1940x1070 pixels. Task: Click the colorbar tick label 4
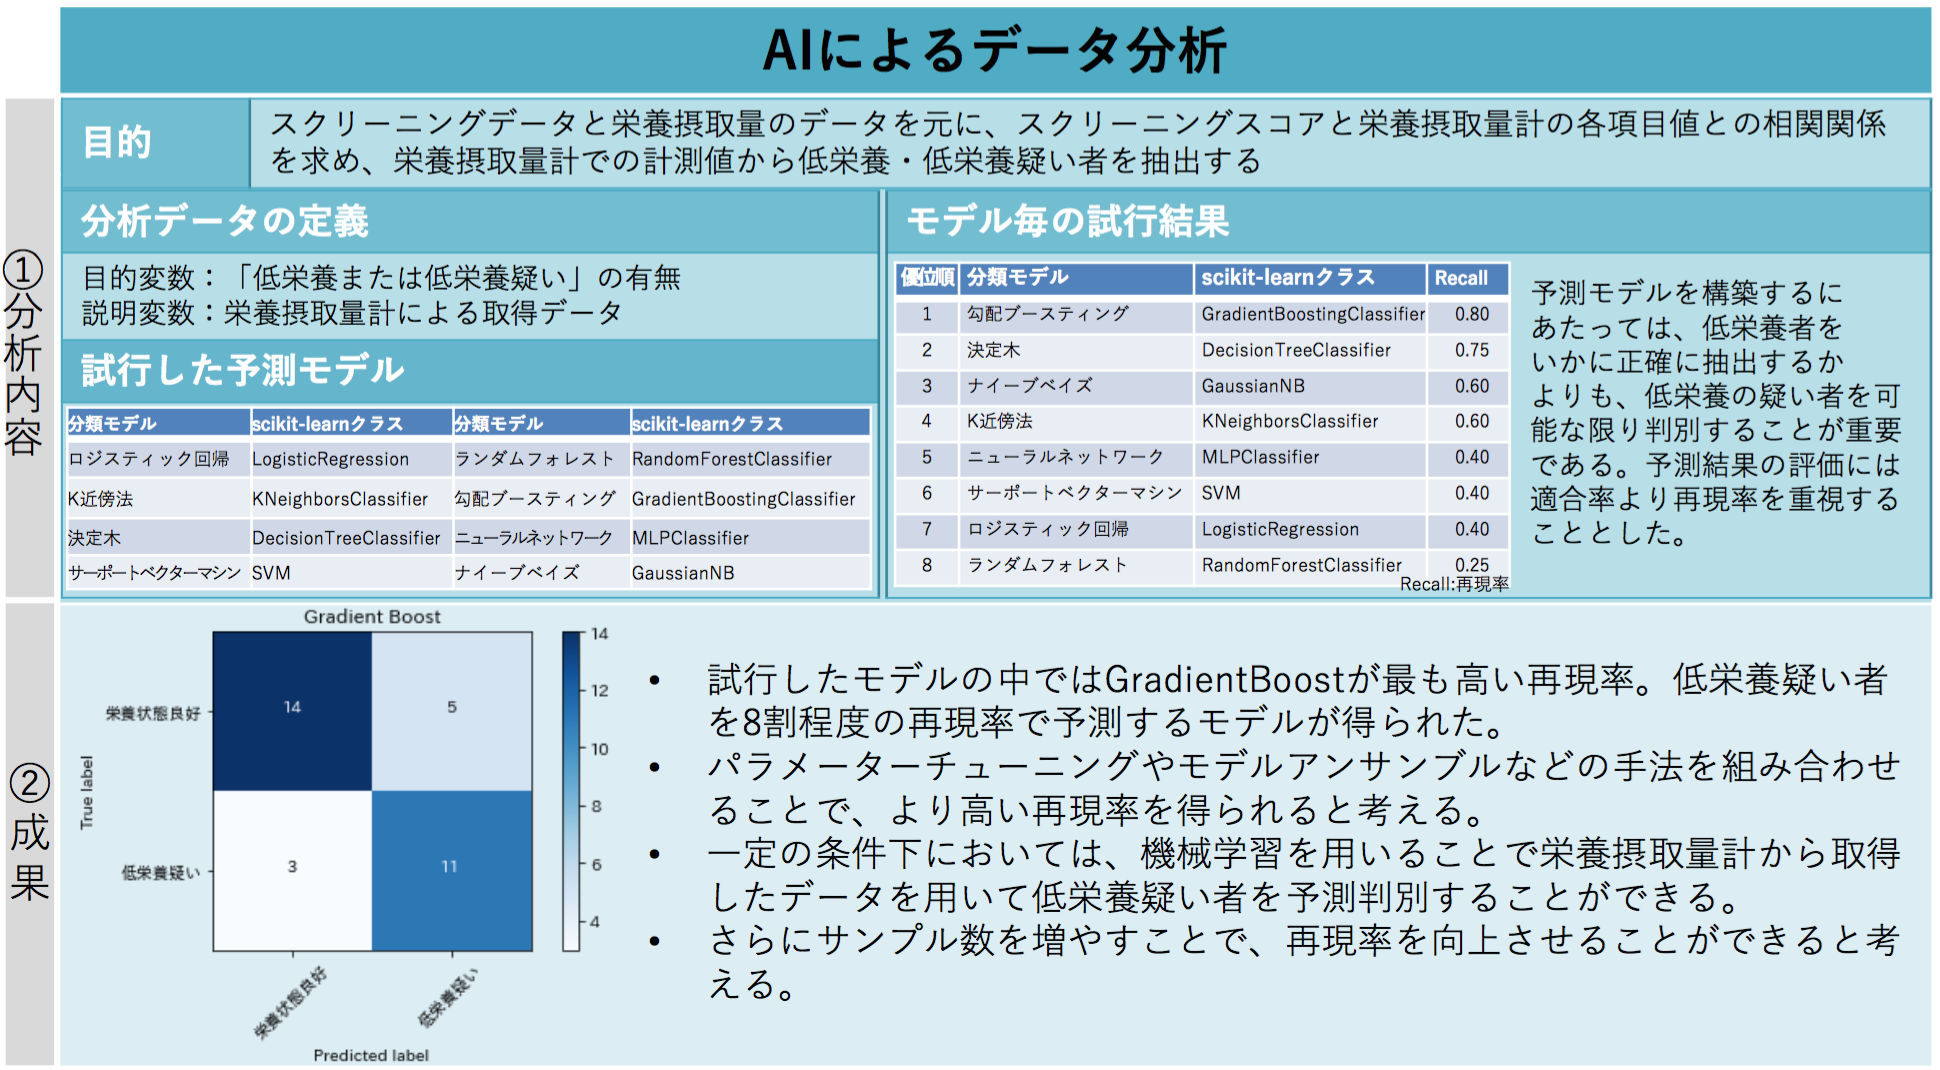tap(596, 921)
